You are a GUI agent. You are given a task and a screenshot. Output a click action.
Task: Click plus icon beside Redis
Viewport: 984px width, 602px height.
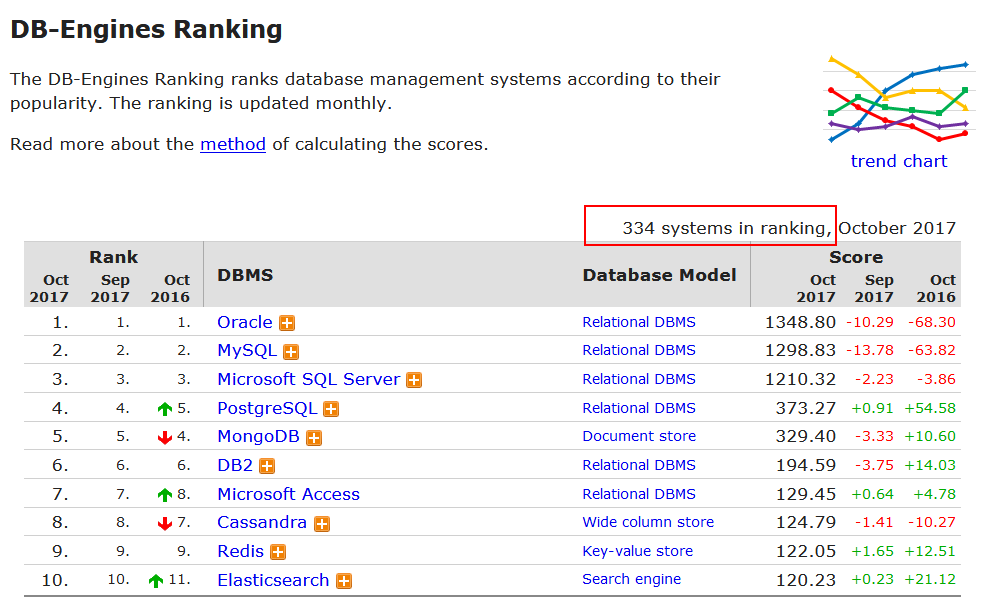point(278,552)
